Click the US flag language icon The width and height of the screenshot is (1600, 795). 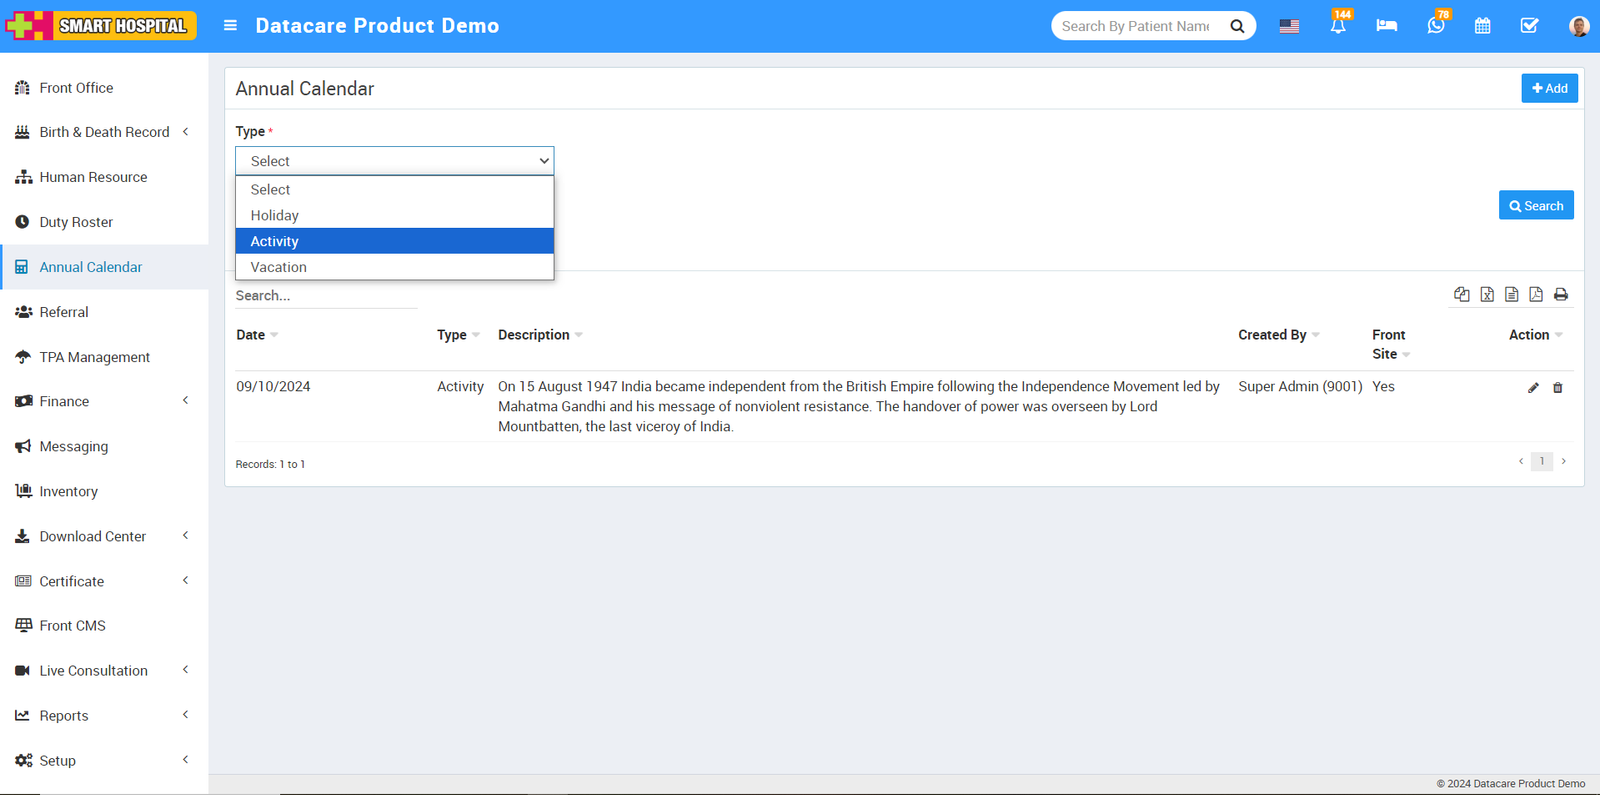1289,26
